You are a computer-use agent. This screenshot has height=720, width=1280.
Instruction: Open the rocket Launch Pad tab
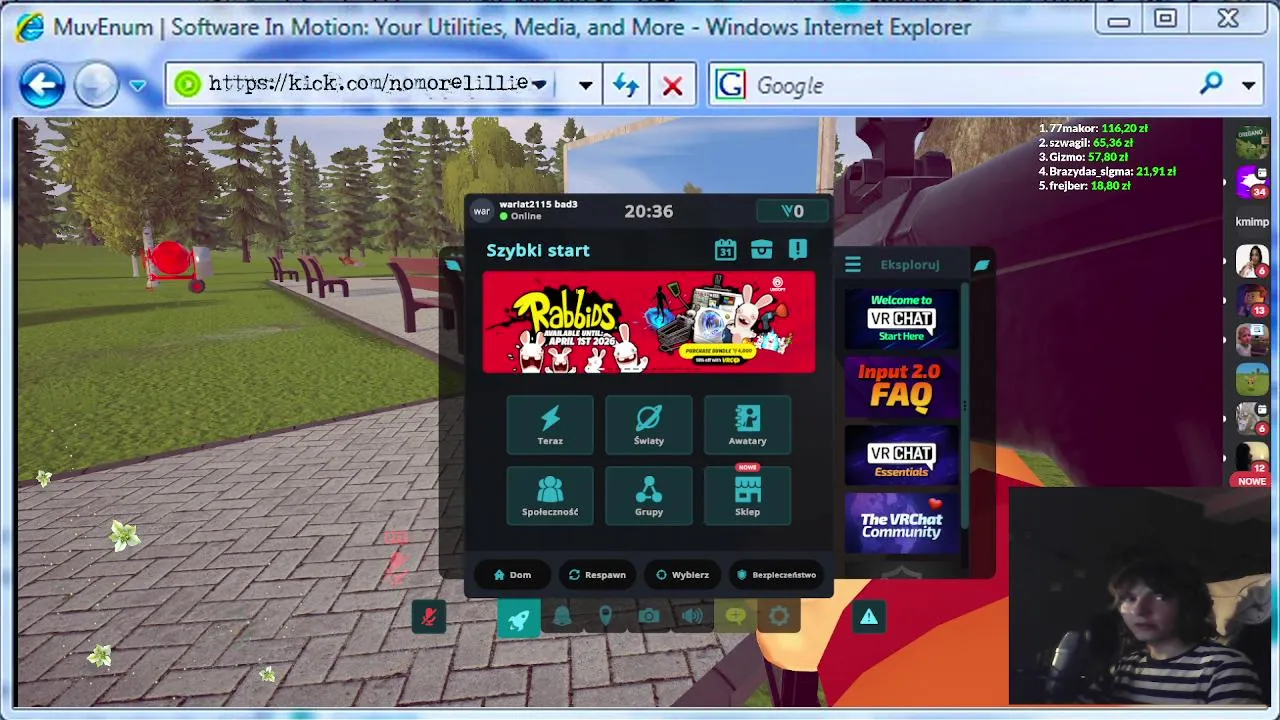point(518,619)
